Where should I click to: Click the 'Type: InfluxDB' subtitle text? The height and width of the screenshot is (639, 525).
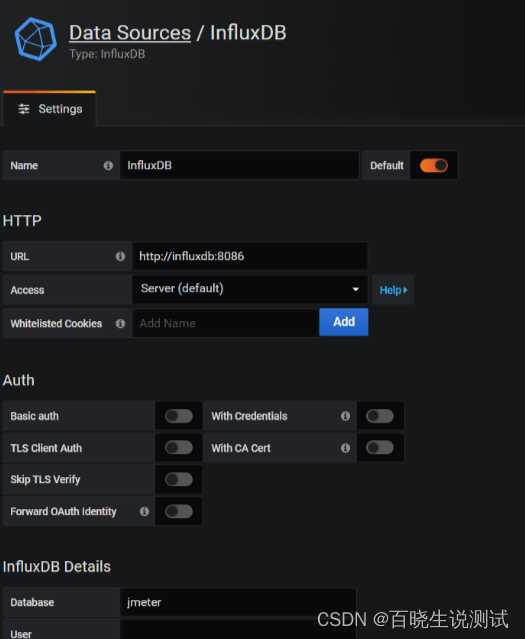pyautogui.click(x=107, y=54)
